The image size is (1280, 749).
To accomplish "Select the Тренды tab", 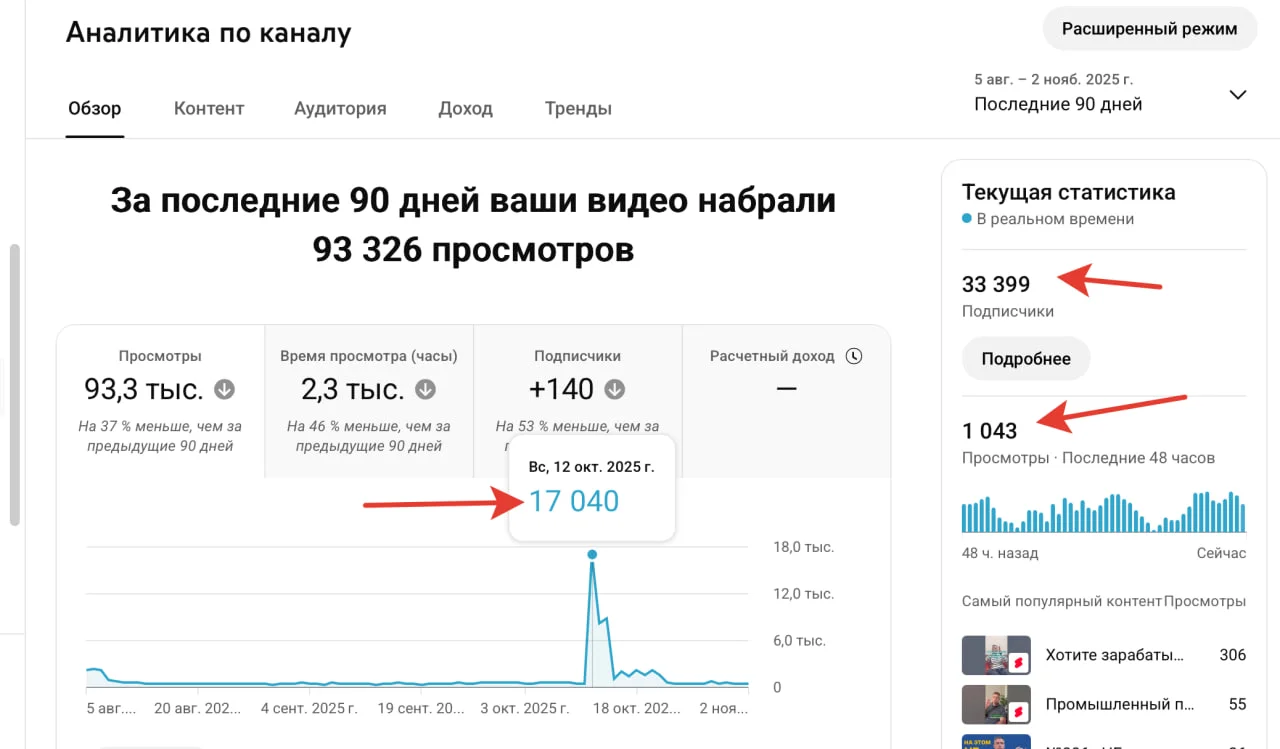I will click(578, 109).
